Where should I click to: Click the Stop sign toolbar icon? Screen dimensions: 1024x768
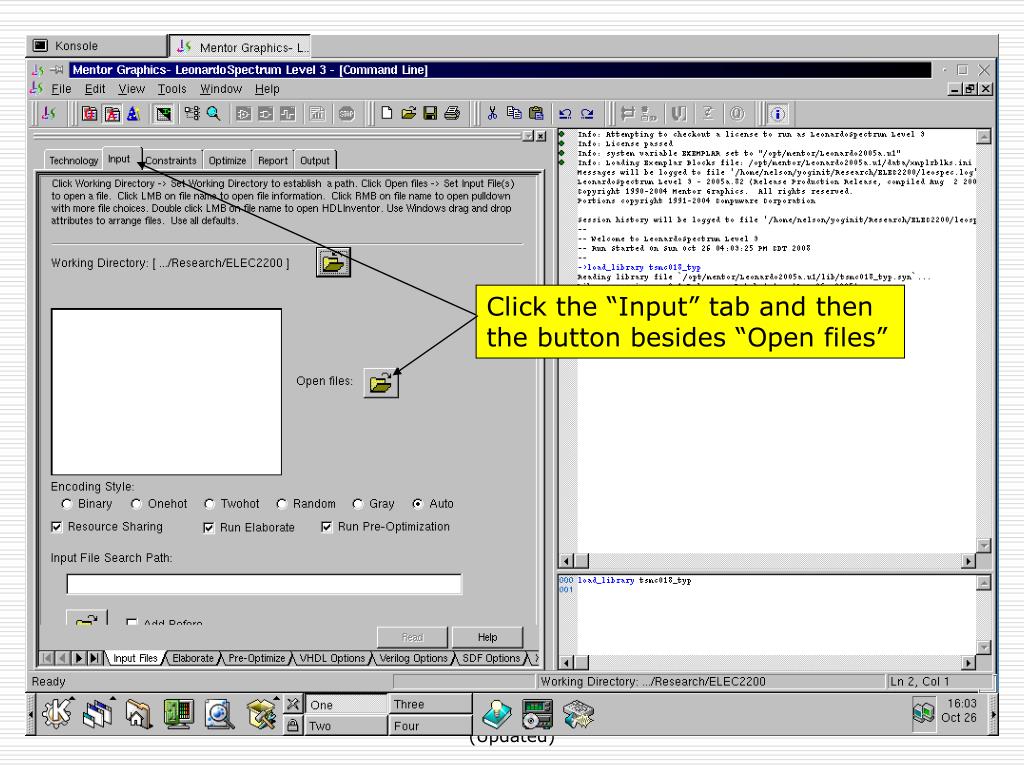[346, 114]
